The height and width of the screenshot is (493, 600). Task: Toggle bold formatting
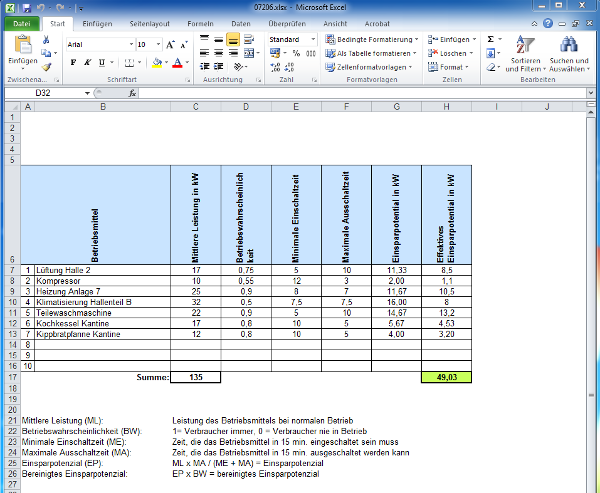73,62
